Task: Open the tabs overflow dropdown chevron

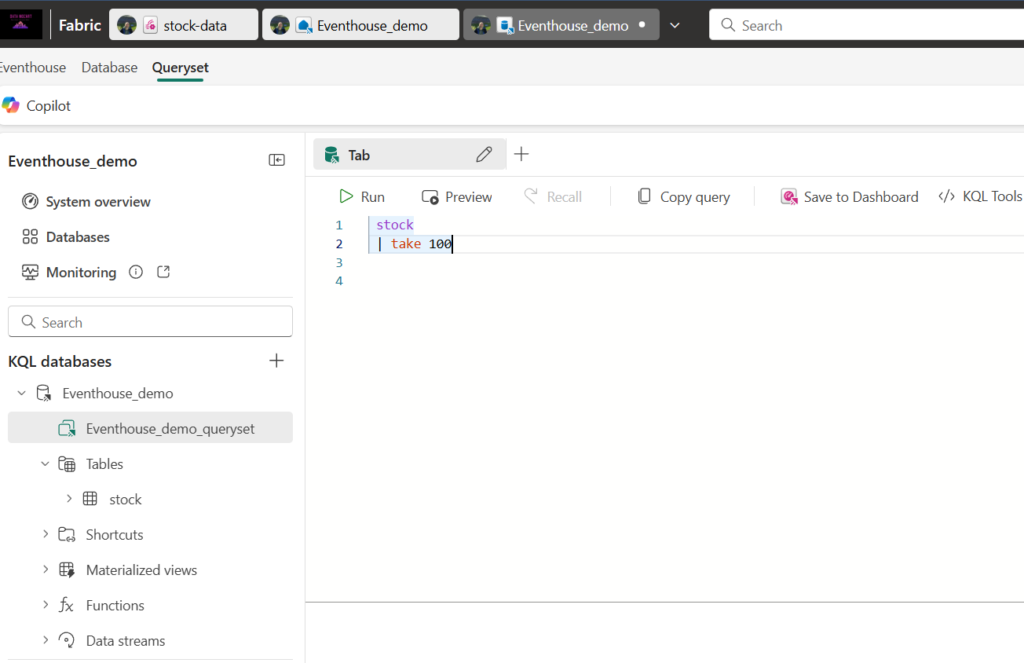Action: (675, 25)
